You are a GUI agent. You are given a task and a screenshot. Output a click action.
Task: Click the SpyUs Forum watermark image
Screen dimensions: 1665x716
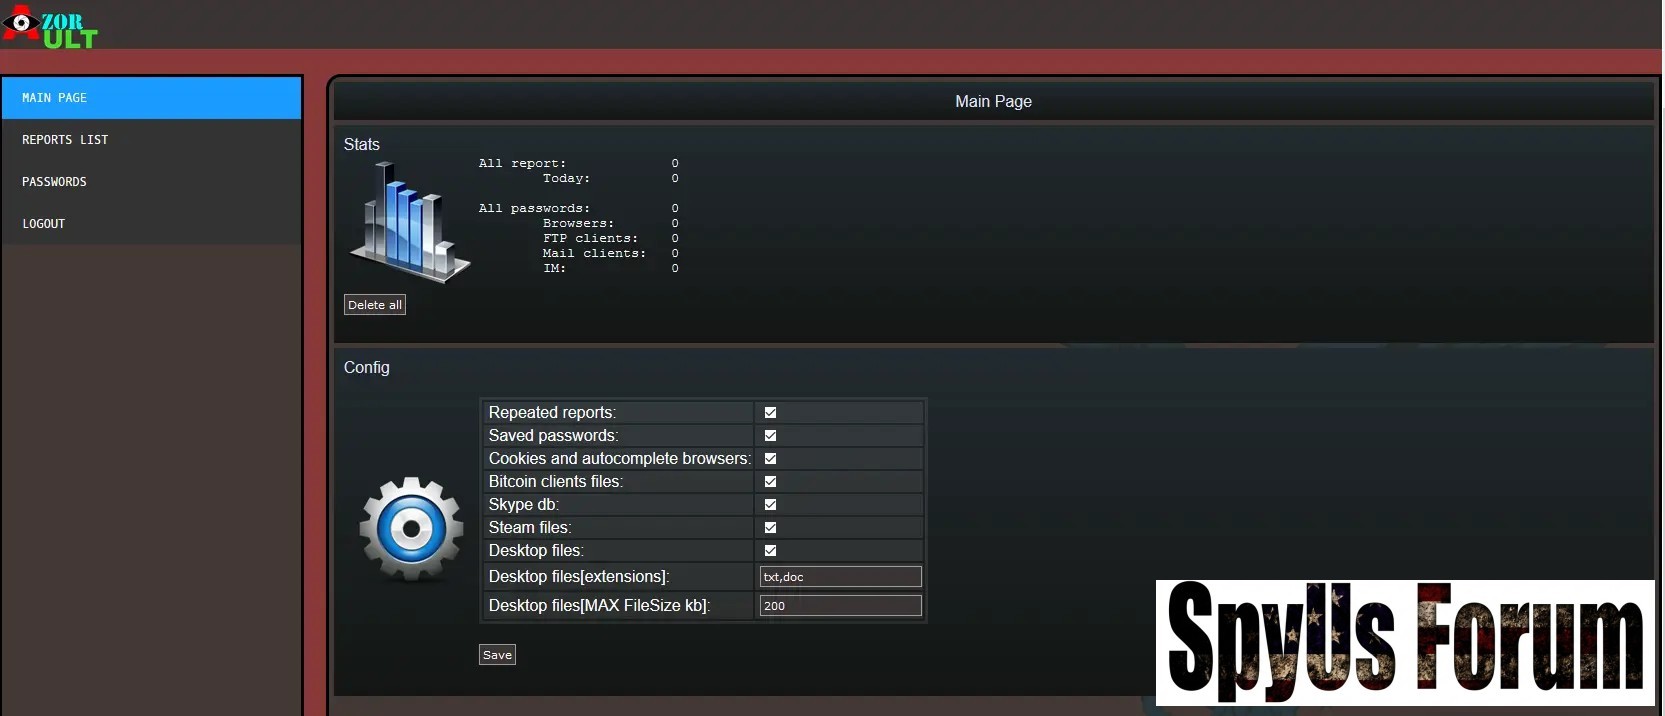pyautogui.click(x=1404, y=642)
